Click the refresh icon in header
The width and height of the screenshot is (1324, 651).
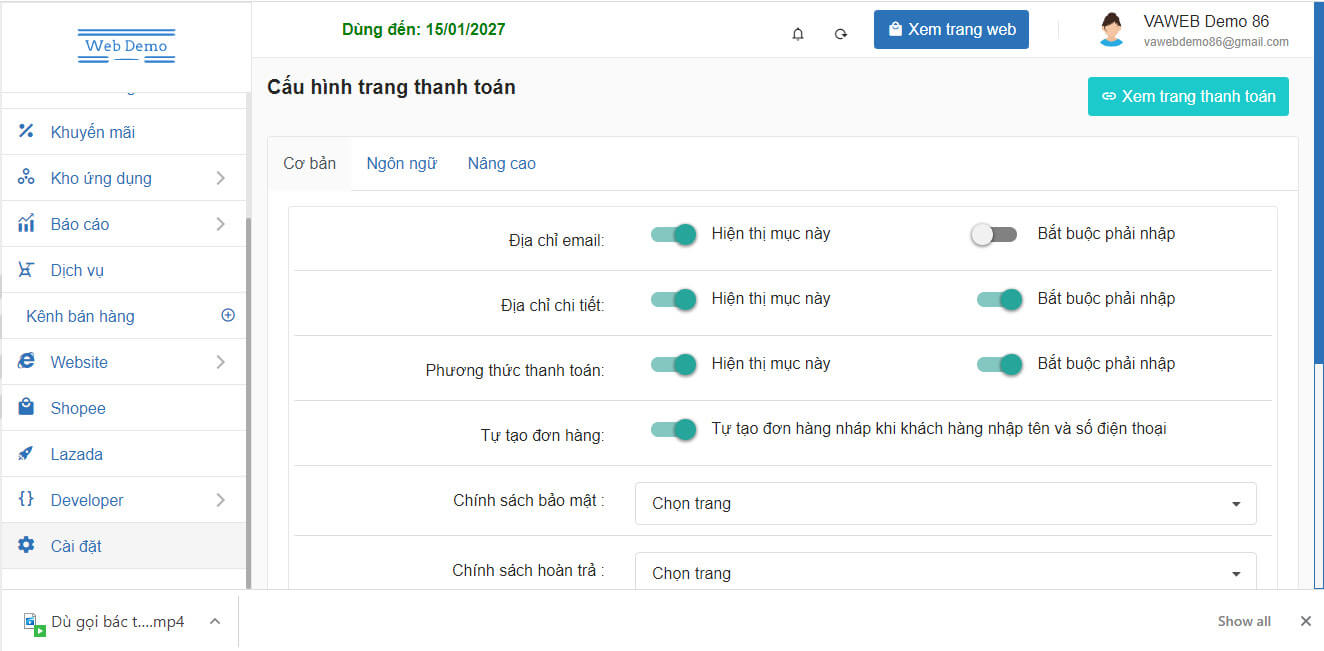pos(841,33)
